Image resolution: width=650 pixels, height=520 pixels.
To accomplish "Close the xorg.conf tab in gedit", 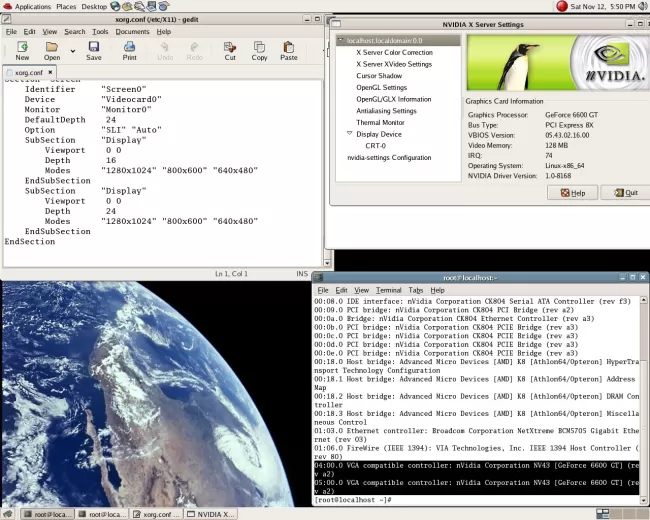I will tap(50, 73).
